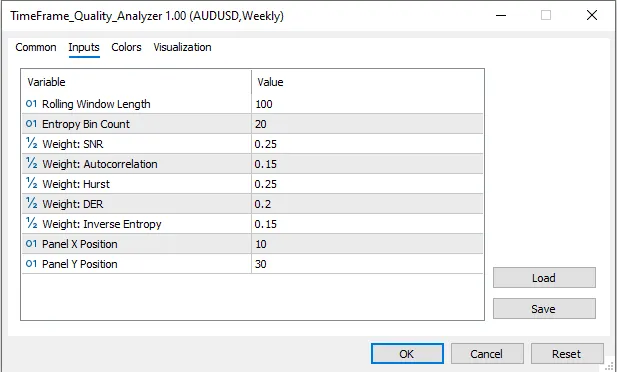Click the fraction icon beside Weight: DER
Screen dimensions: 617x372
tap(31, 204)
